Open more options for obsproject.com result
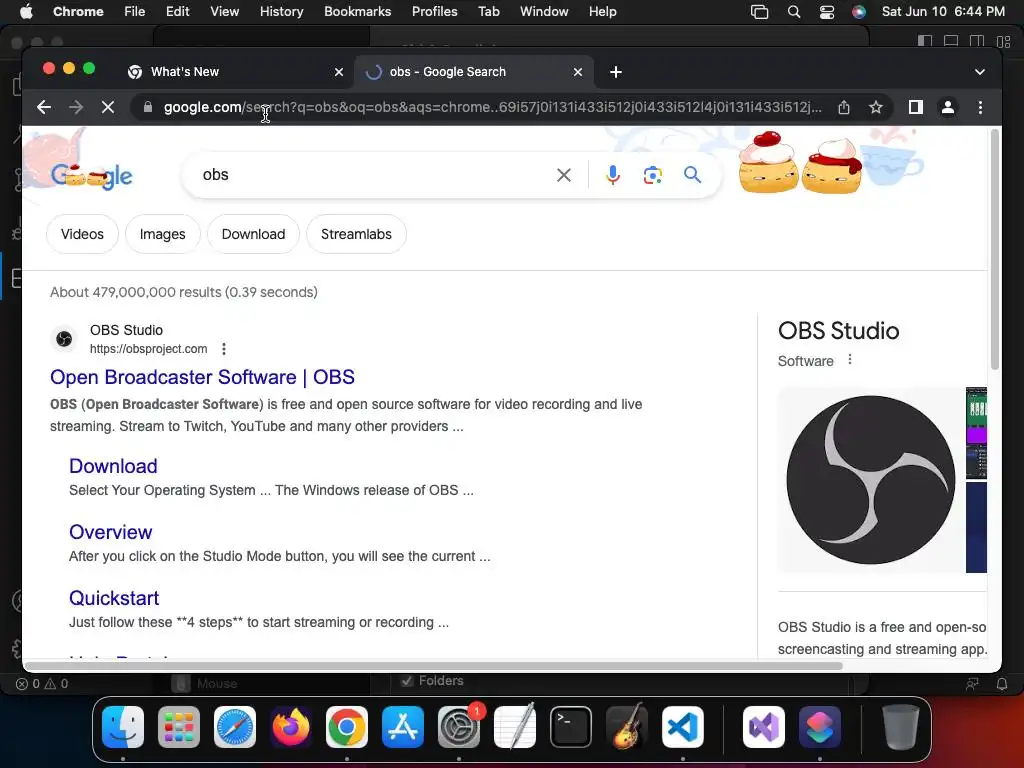The height and width of the screenshot is (768, 1024). pyautogui.click(x=224, y=349)
